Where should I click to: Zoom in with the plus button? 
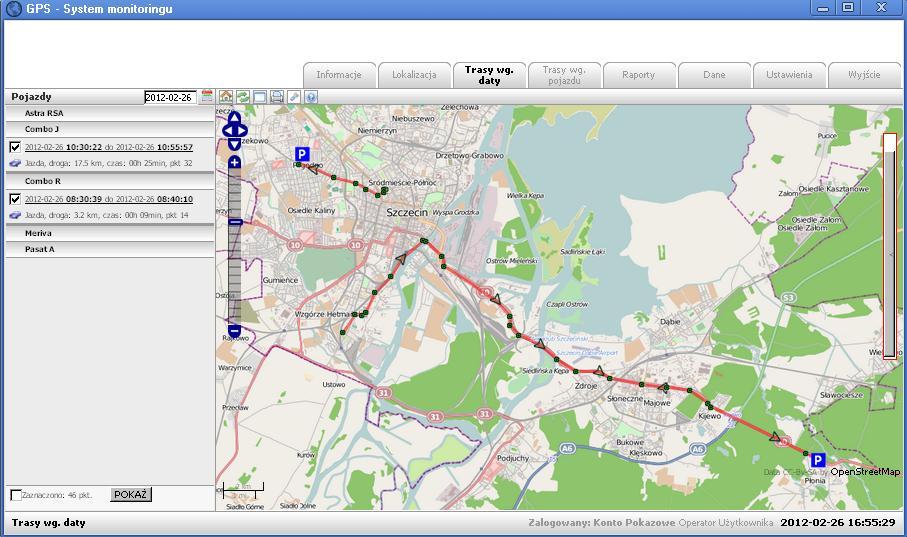[x=234, y=162]
